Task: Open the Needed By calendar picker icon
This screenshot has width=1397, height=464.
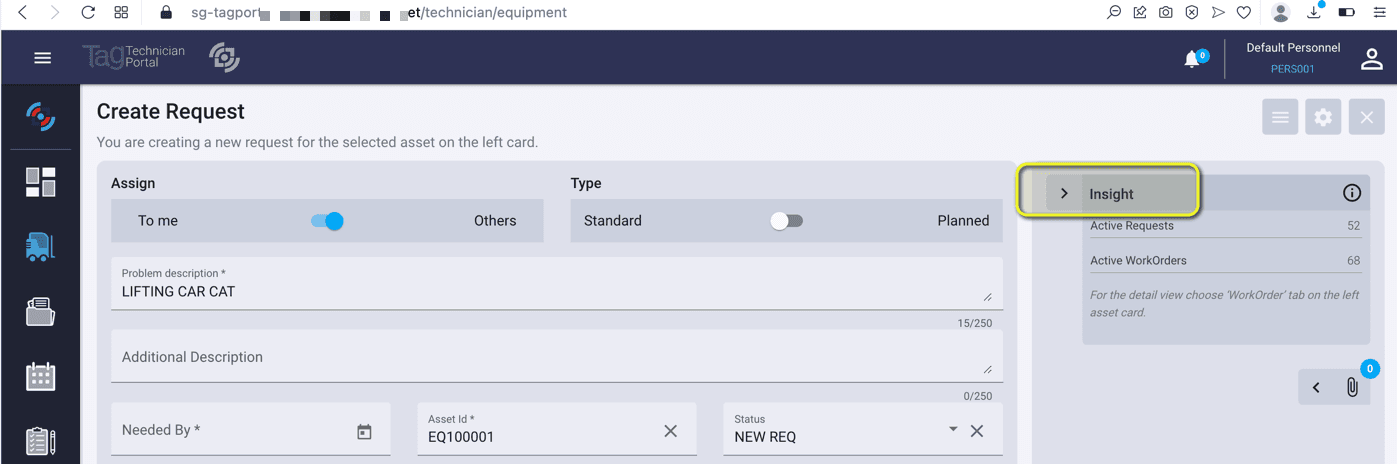Action: 364,432
